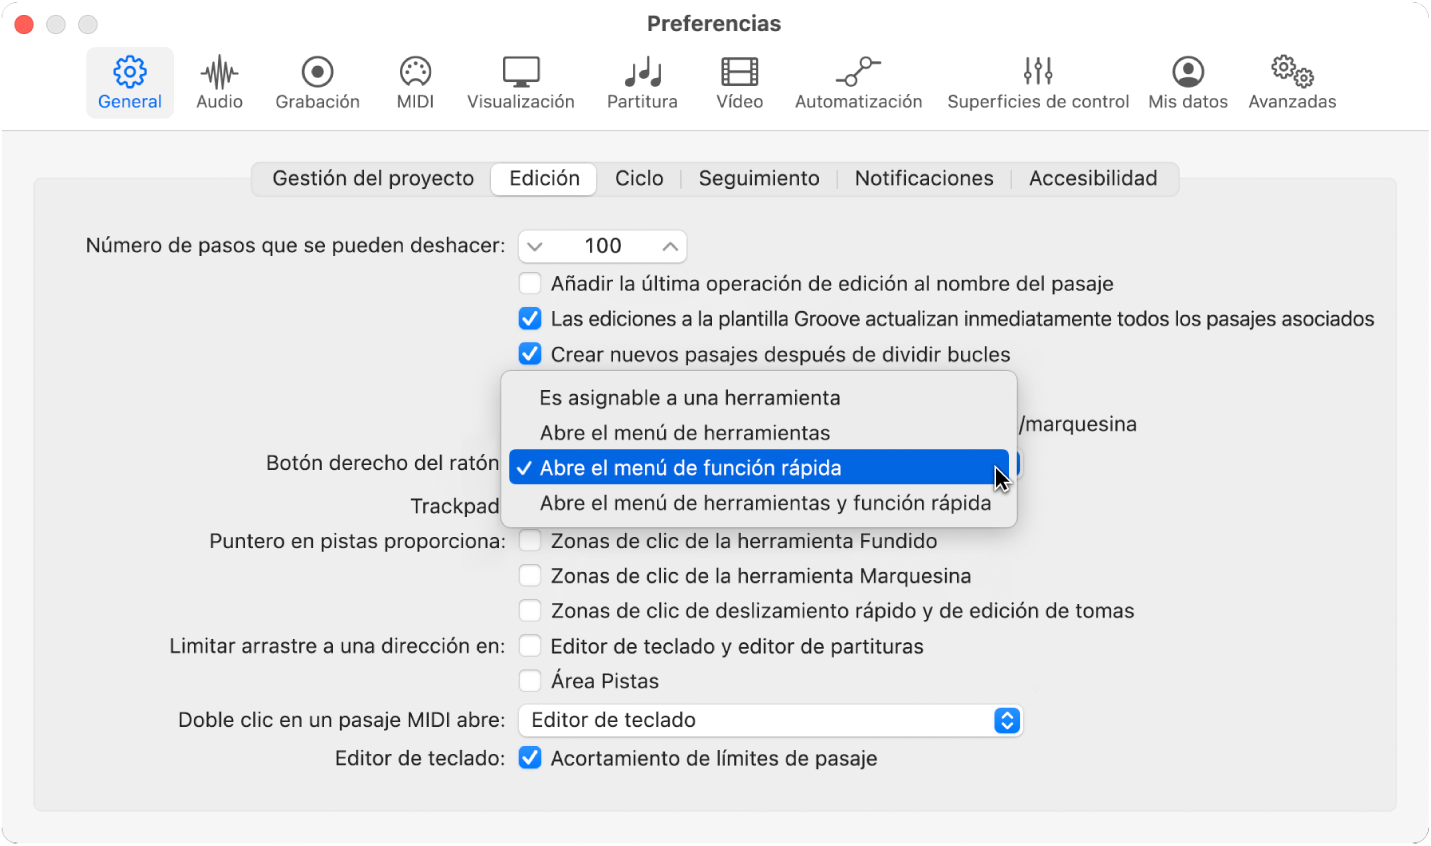Switch to Gestión del proyecto tab
This screenshot has height=846, width=1431.
[373, 179]
